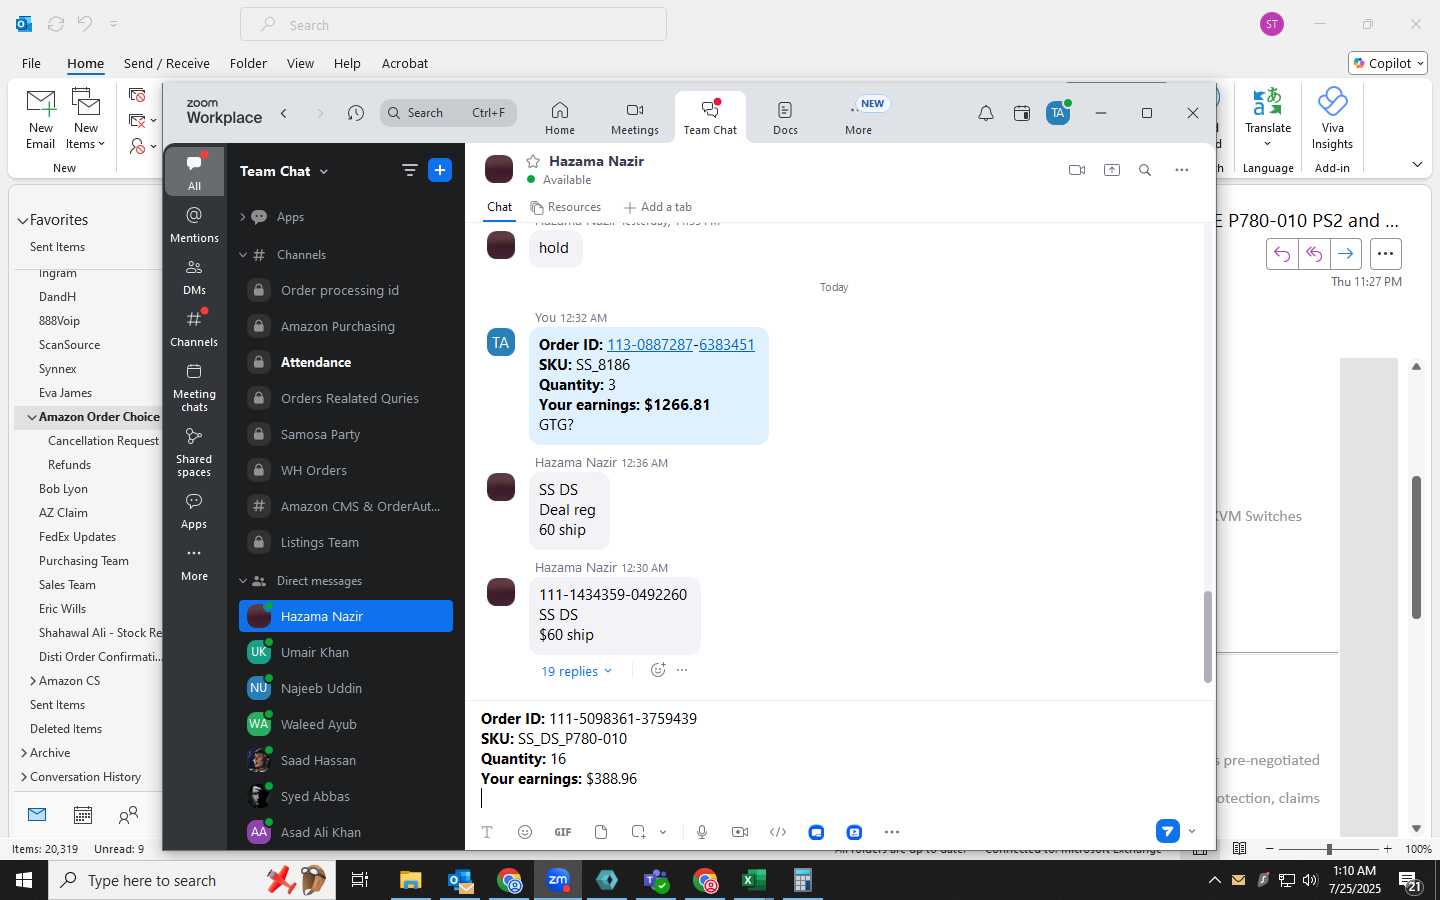Collapse the Channels section

242,255
